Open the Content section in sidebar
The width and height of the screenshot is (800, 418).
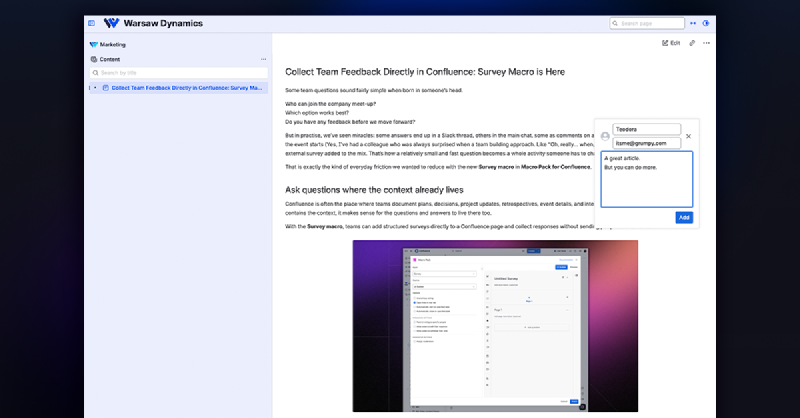pyautogui.click(x=105, y=59)
